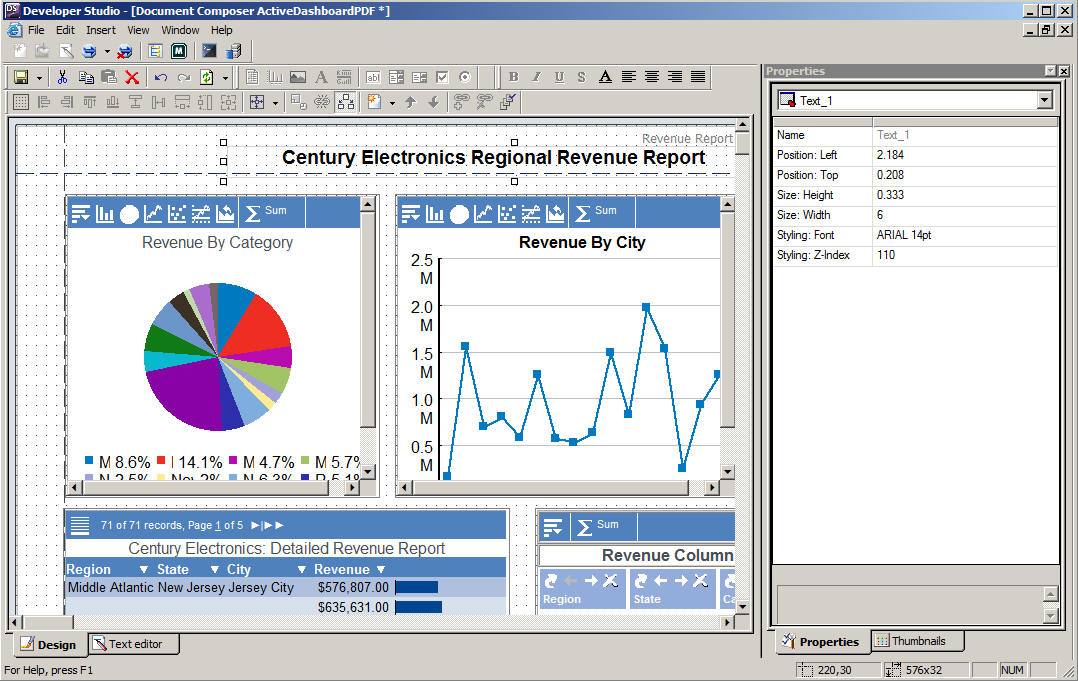Click the canvas horizontal scrollbar right arrow
This screenshot has height=681, width=1078.
coord(727,623)
